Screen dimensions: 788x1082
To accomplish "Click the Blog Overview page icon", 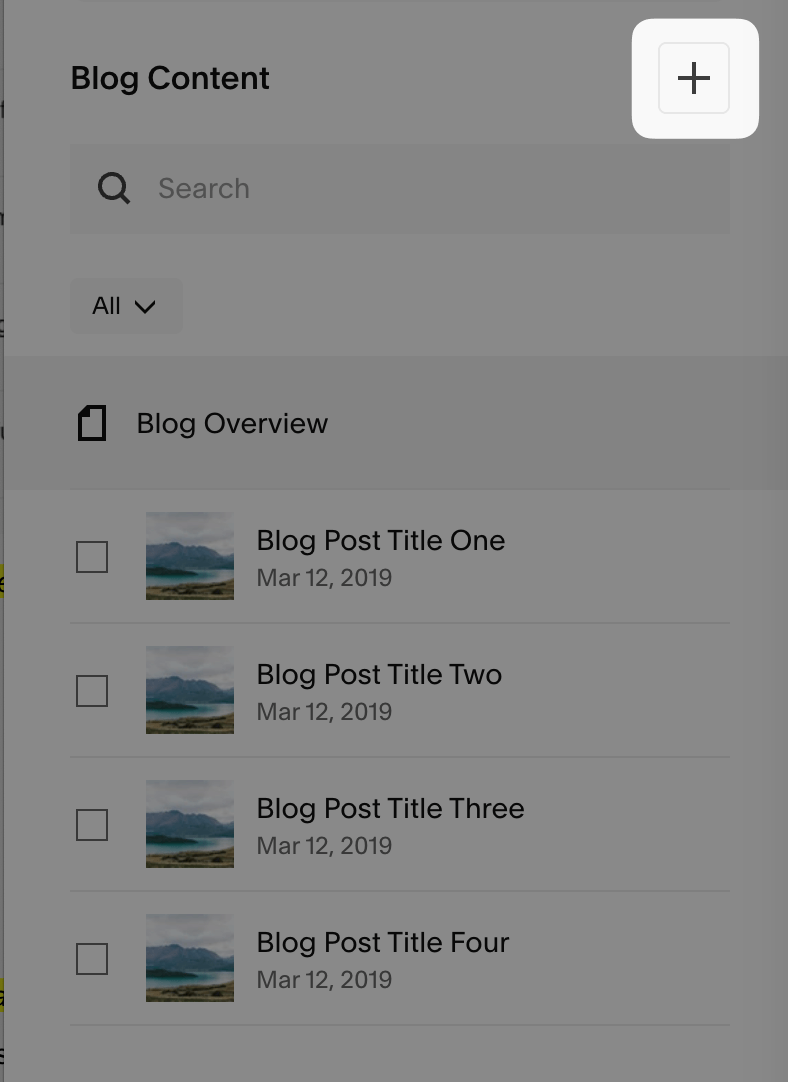I will [x=92, y=424].
